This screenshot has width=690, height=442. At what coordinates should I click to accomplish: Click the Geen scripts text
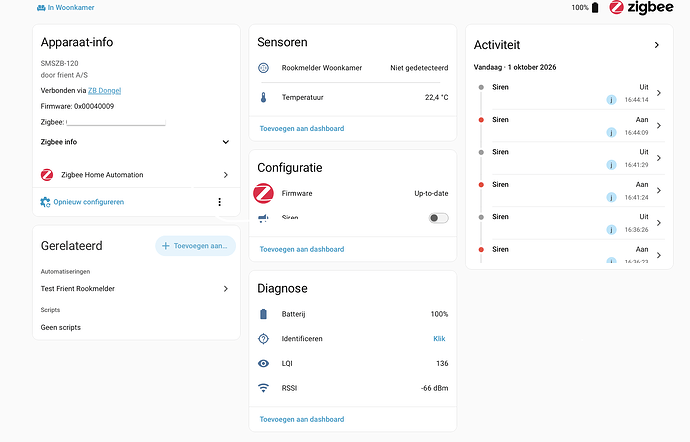(x=61, y=328)
